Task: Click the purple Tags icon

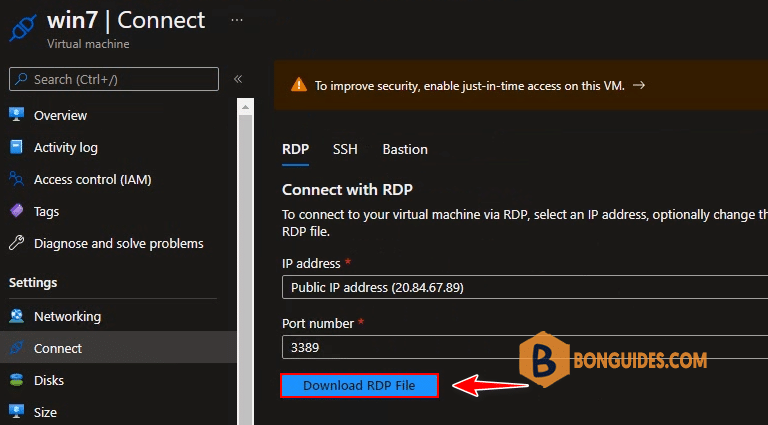Action: pyautogui.click(x=17, y=212)
